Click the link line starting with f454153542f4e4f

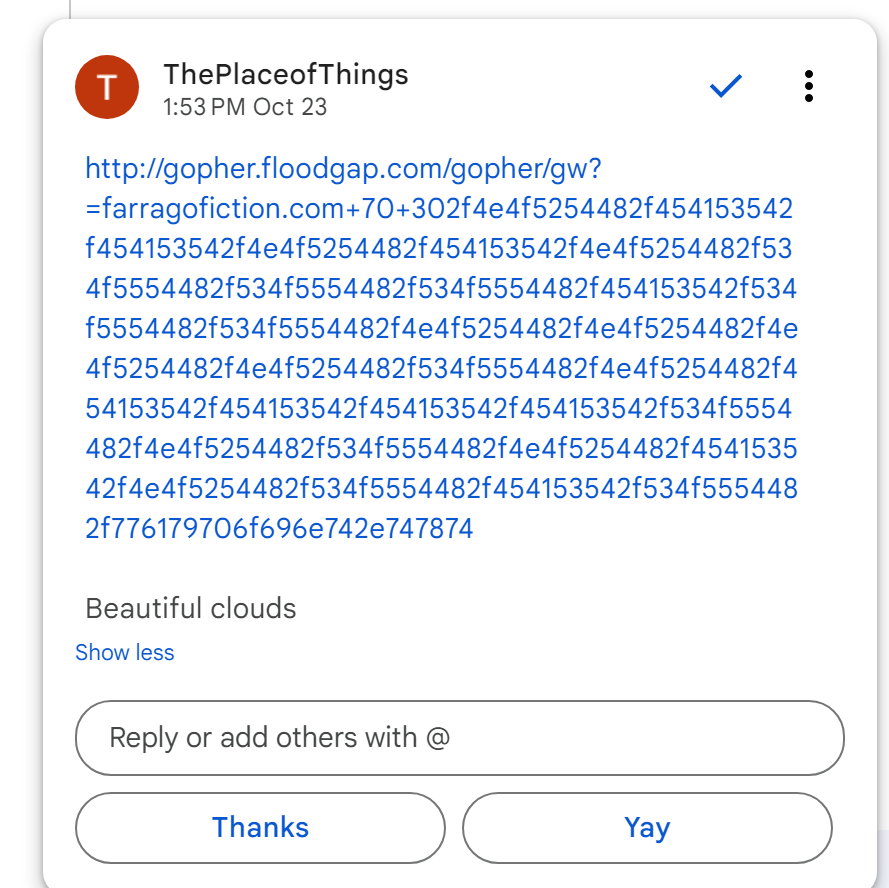pyautogui.click(x=439, y=249)
